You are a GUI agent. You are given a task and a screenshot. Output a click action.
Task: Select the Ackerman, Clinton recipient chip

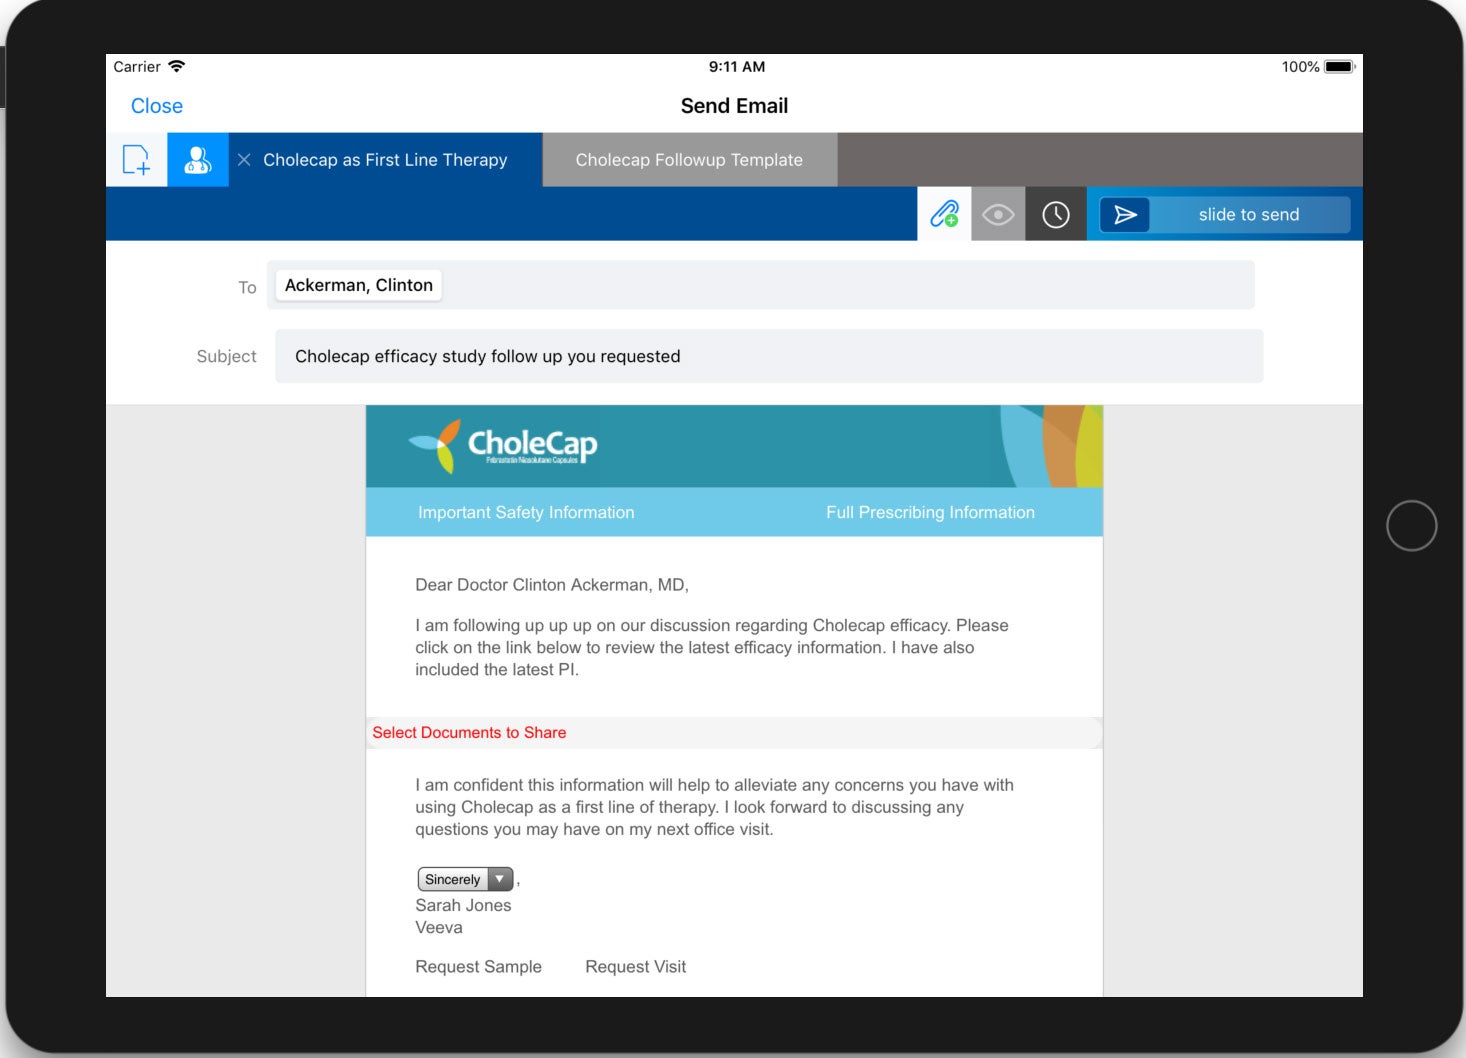359,285
